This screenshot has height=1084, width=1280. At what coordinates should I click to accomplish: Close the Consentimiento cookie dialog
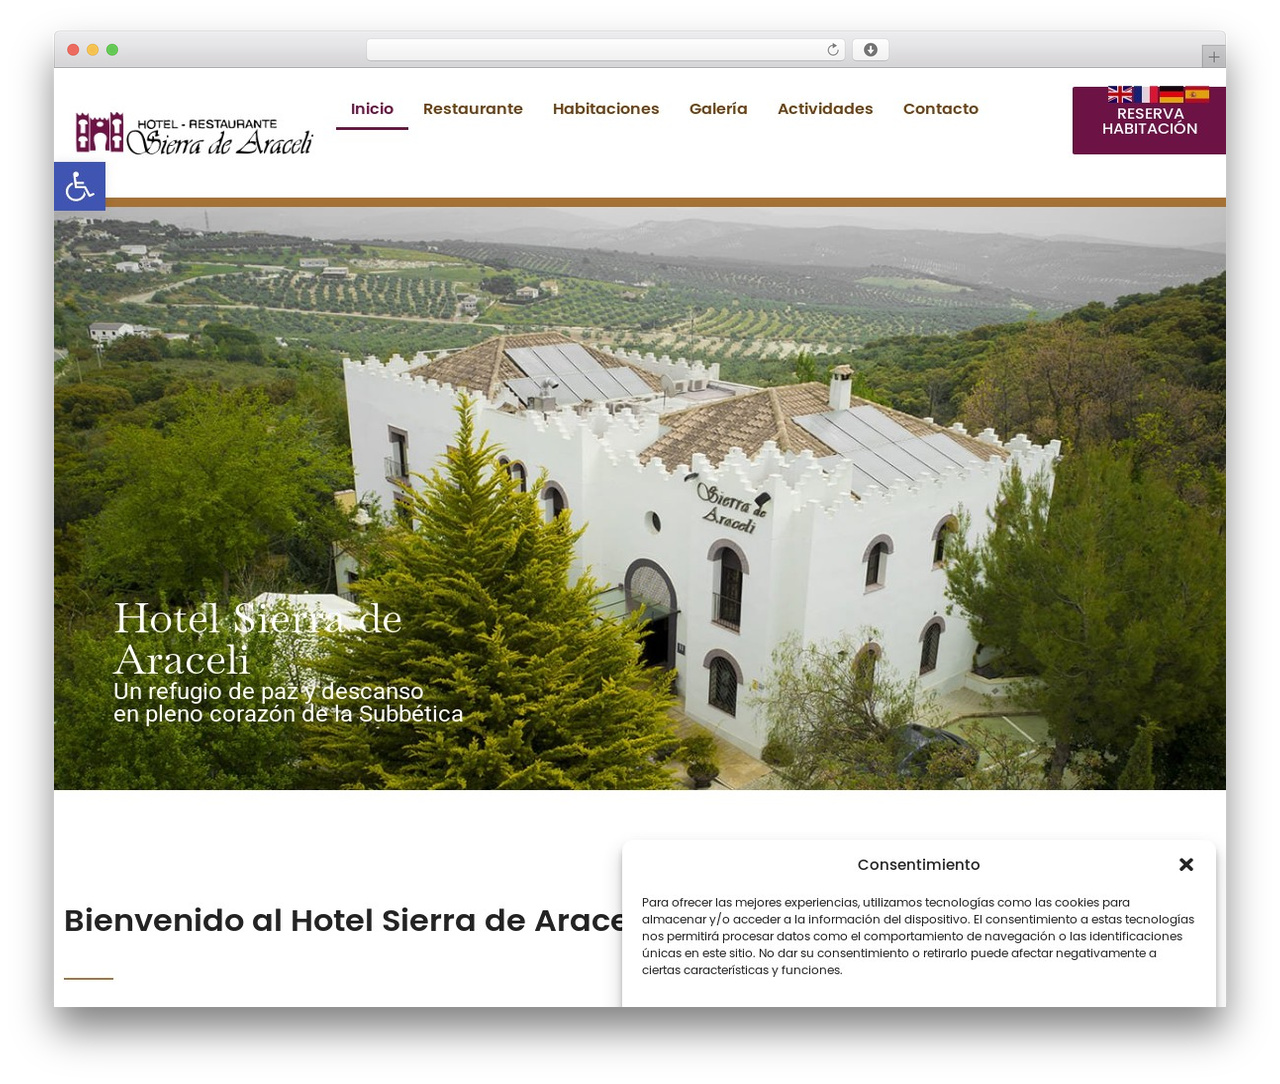pos(1186,864)
